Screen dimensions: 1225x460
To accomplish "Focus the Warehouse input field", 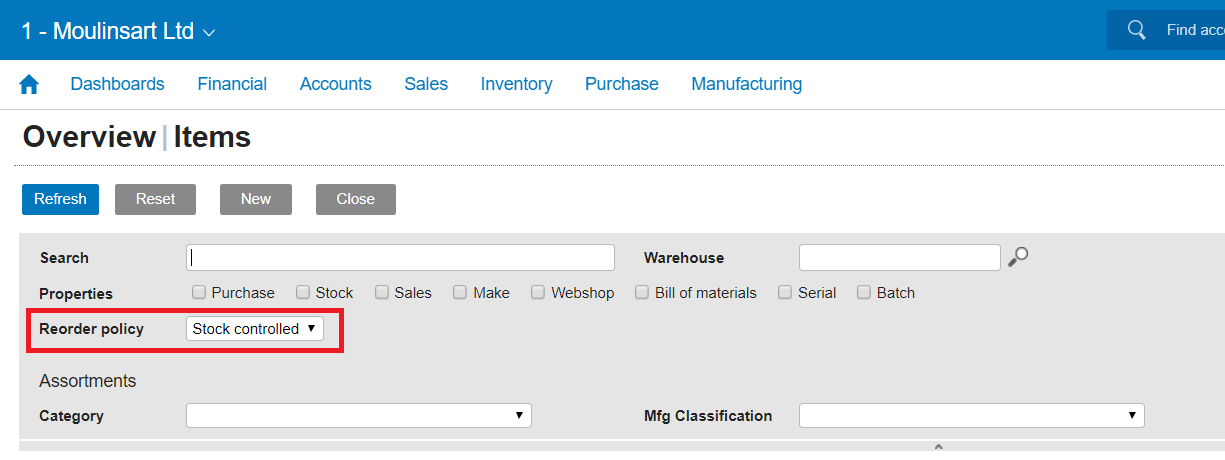I will (899, 257).
